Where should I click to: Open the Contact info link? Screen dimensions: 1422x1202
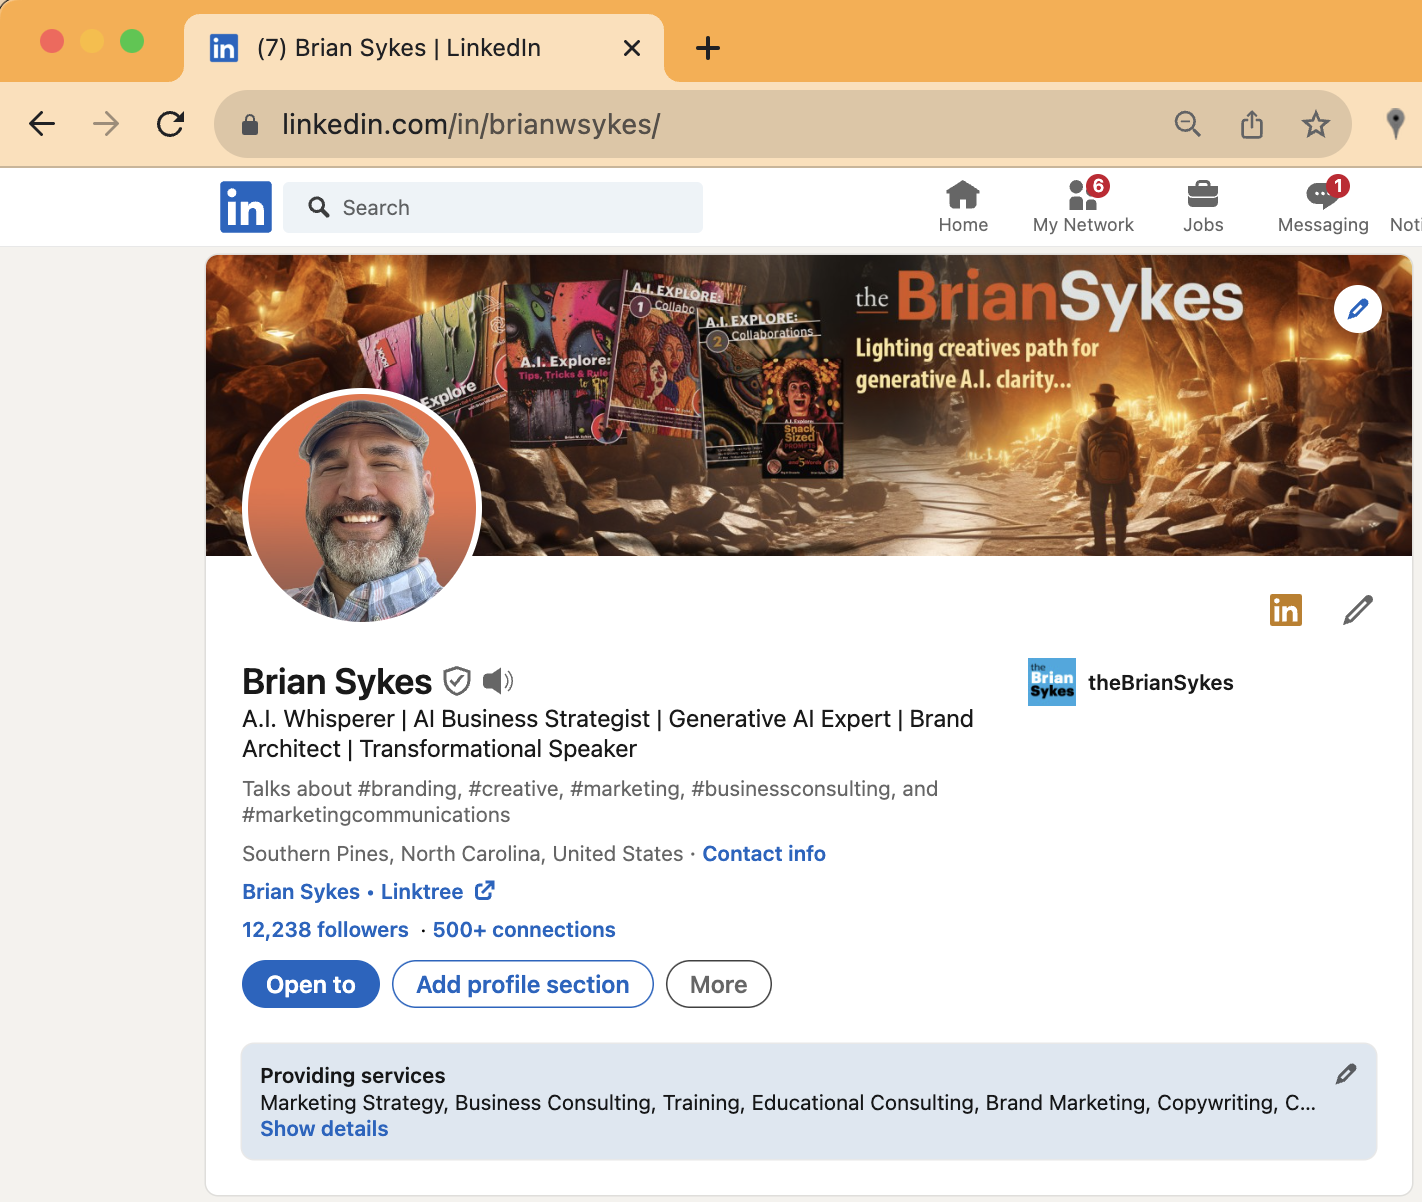[x=764, y=854]
